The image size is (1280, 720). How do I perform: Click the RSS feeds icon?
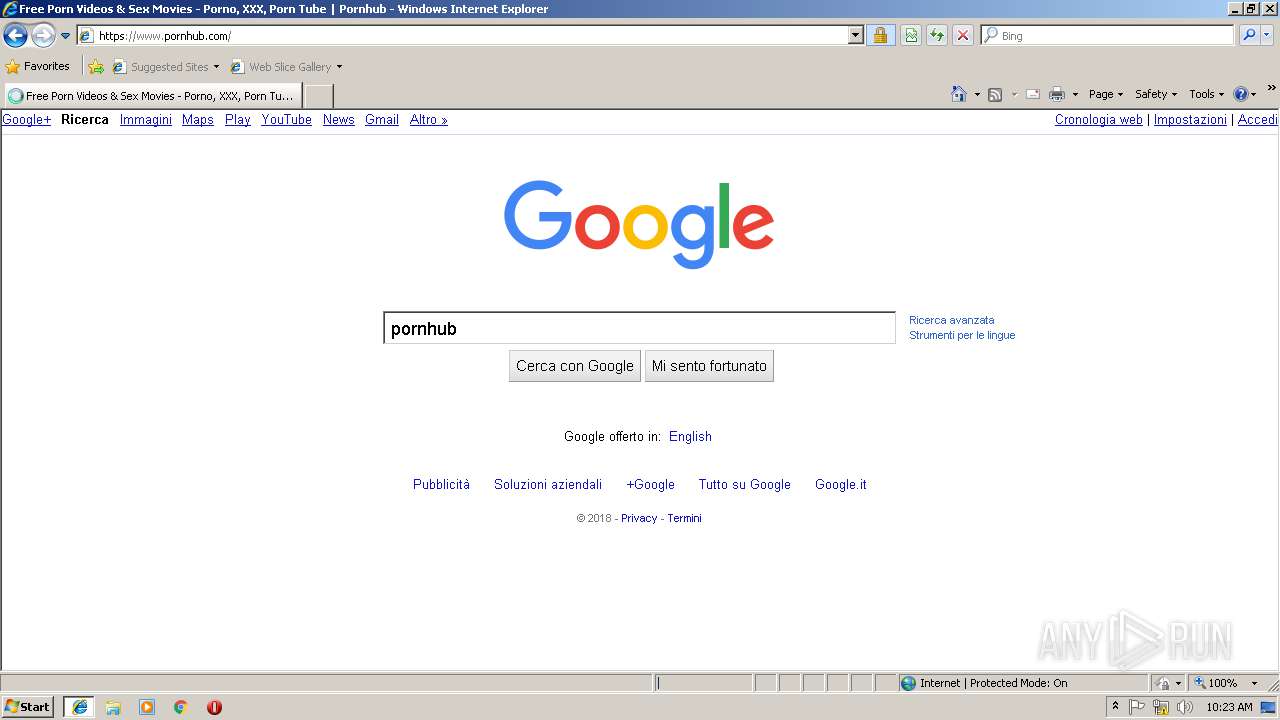point(995,94)
